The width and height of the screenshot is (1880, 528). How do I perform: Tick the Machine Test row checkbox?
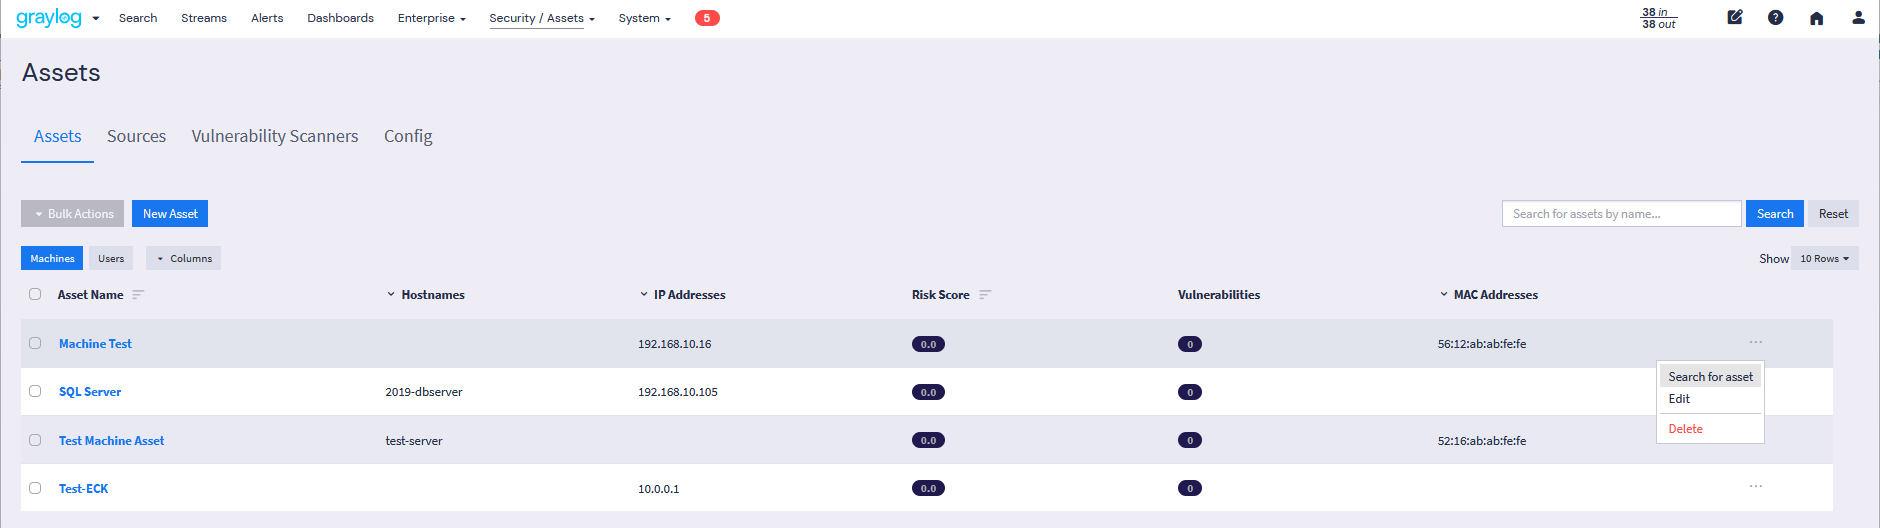(35, 343)
